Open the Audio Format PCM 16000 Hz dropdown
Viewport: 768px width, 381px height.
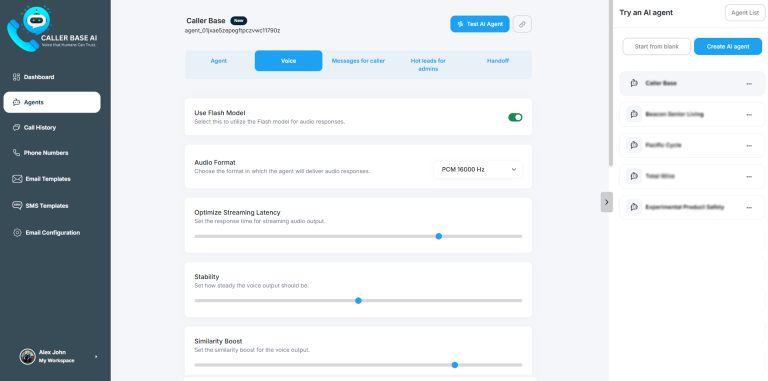pyautogui.click(x=478, y=169)
